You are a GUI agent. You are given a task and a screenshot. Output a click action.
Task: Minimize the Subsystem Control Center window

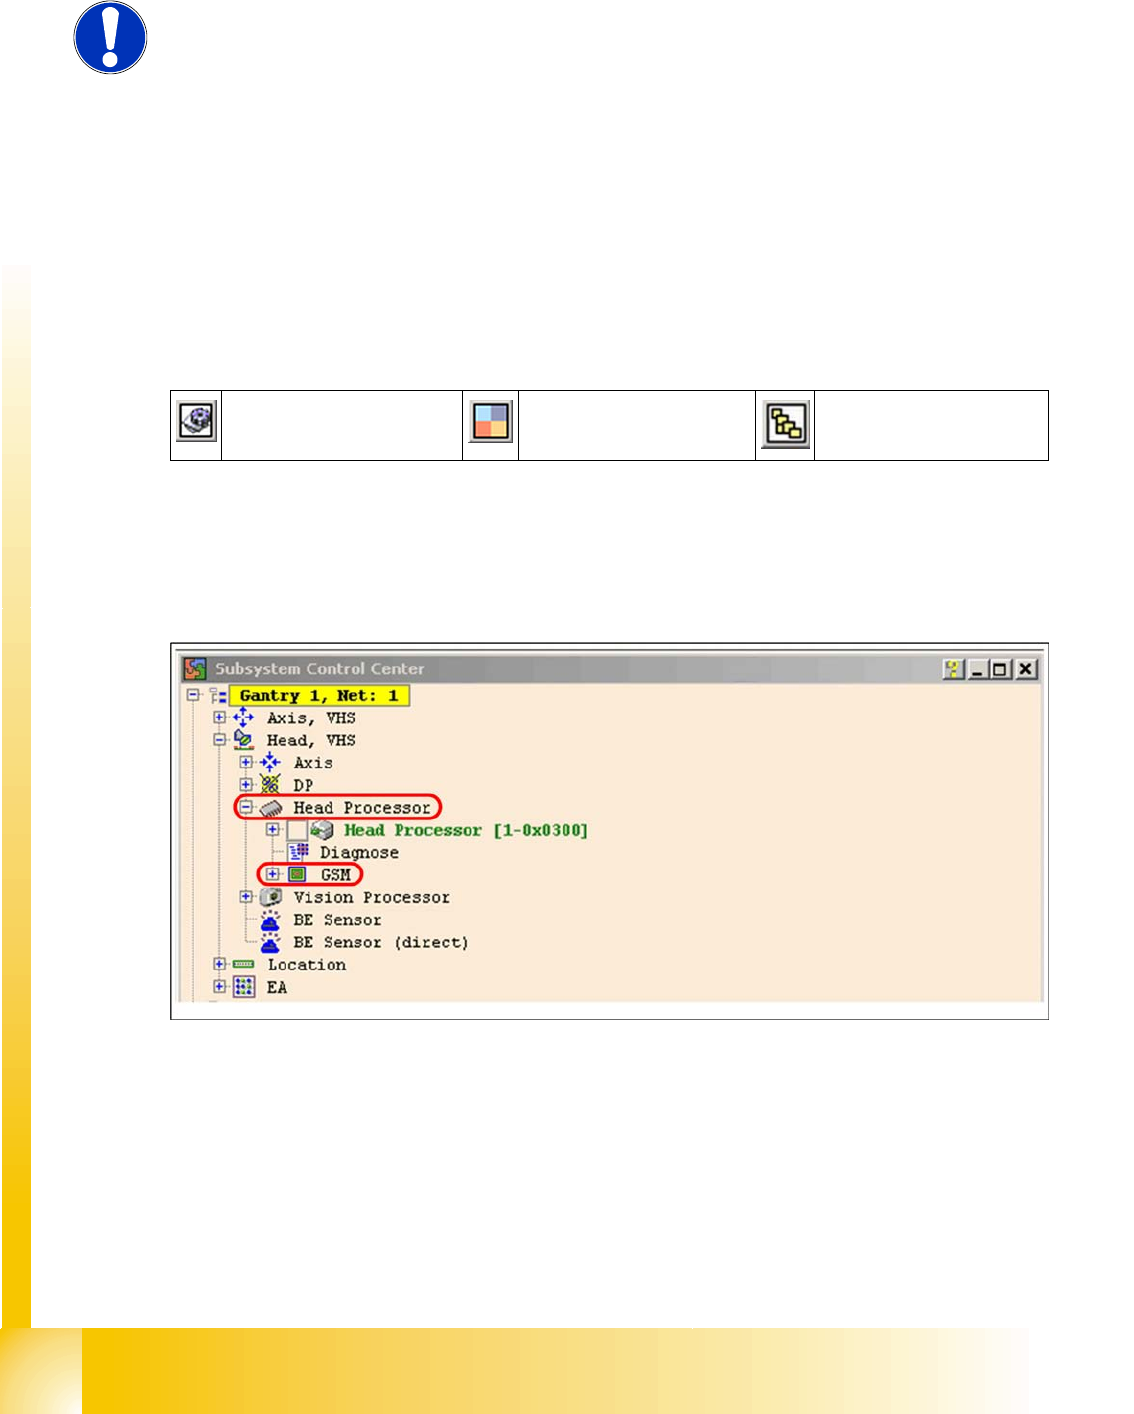click(x=977, y=669)
